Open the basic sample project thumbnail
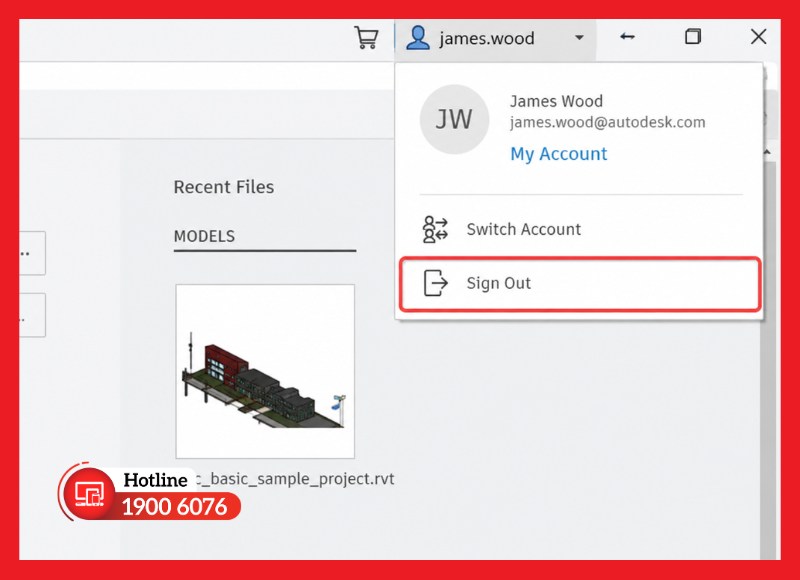The image size is (800, 580). [x=265, y=371]
